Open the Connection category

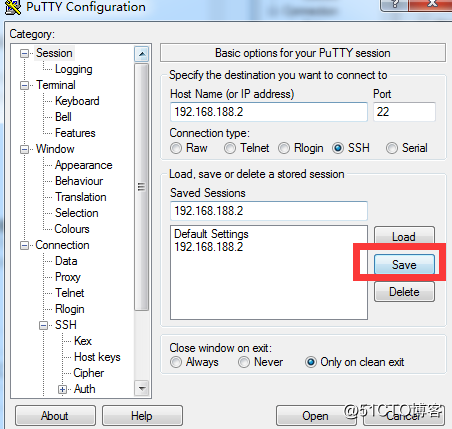pyautogui.click(x=62, y=245)
